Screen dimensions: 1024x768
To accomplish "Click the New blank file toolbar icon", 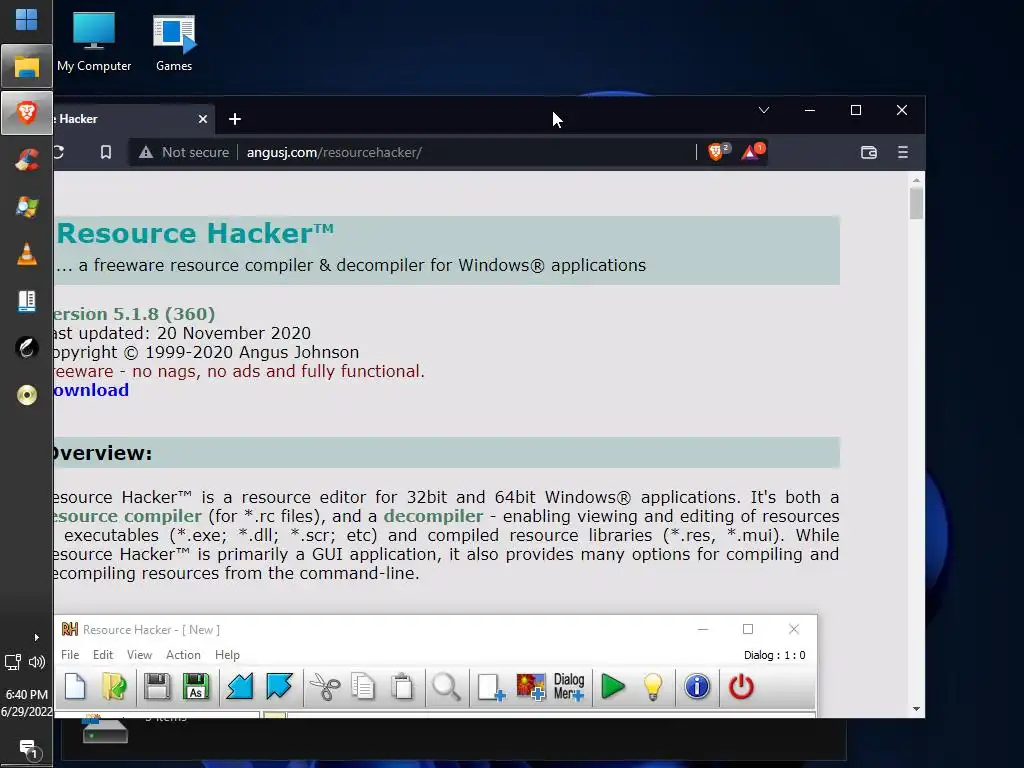I will [75, 686].
